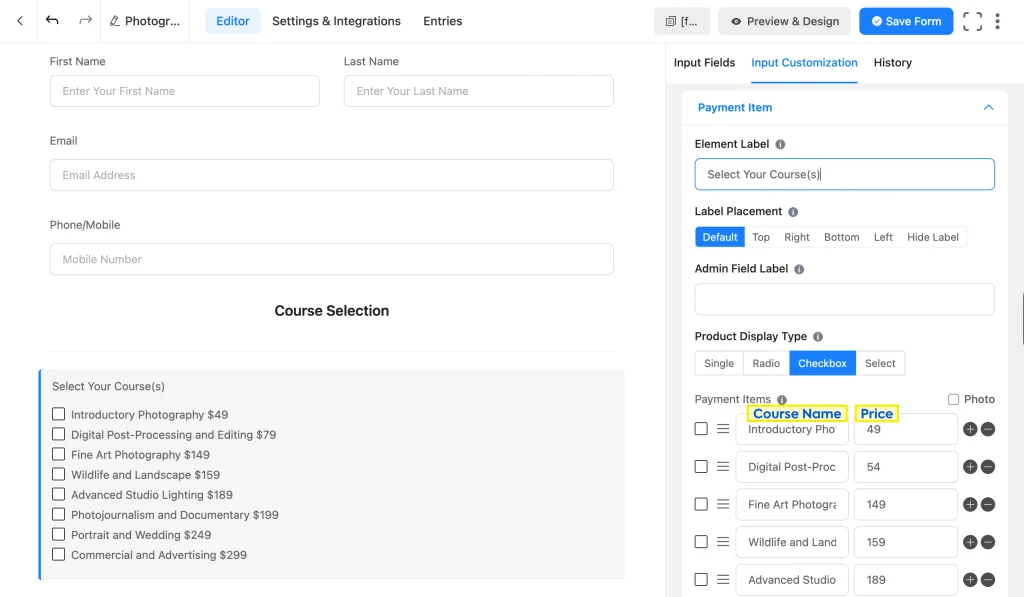Click the Admin Field Label input
1024x597 pixels.
coord(844,299)
